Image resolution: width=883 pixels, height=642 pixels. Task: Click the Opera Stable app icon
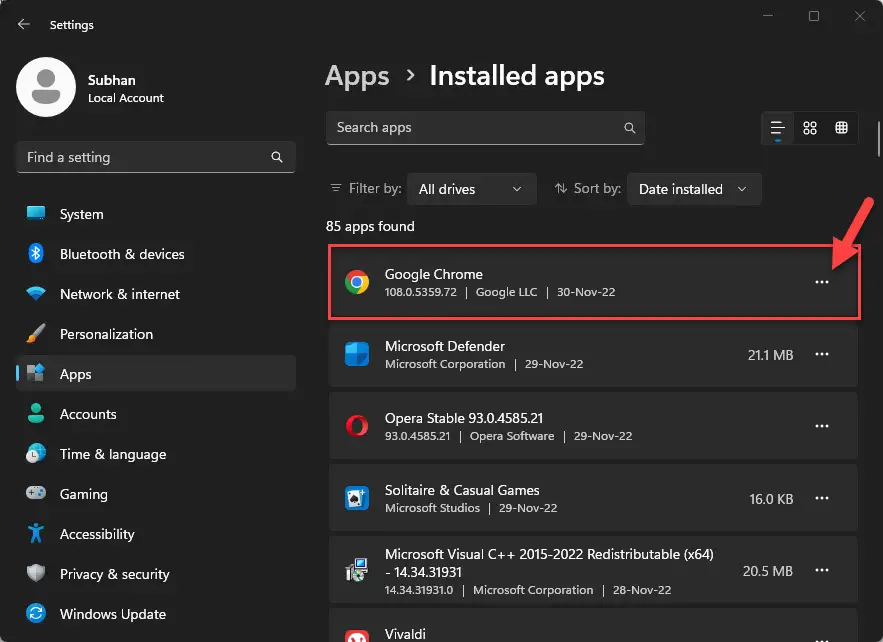[356, 426]
